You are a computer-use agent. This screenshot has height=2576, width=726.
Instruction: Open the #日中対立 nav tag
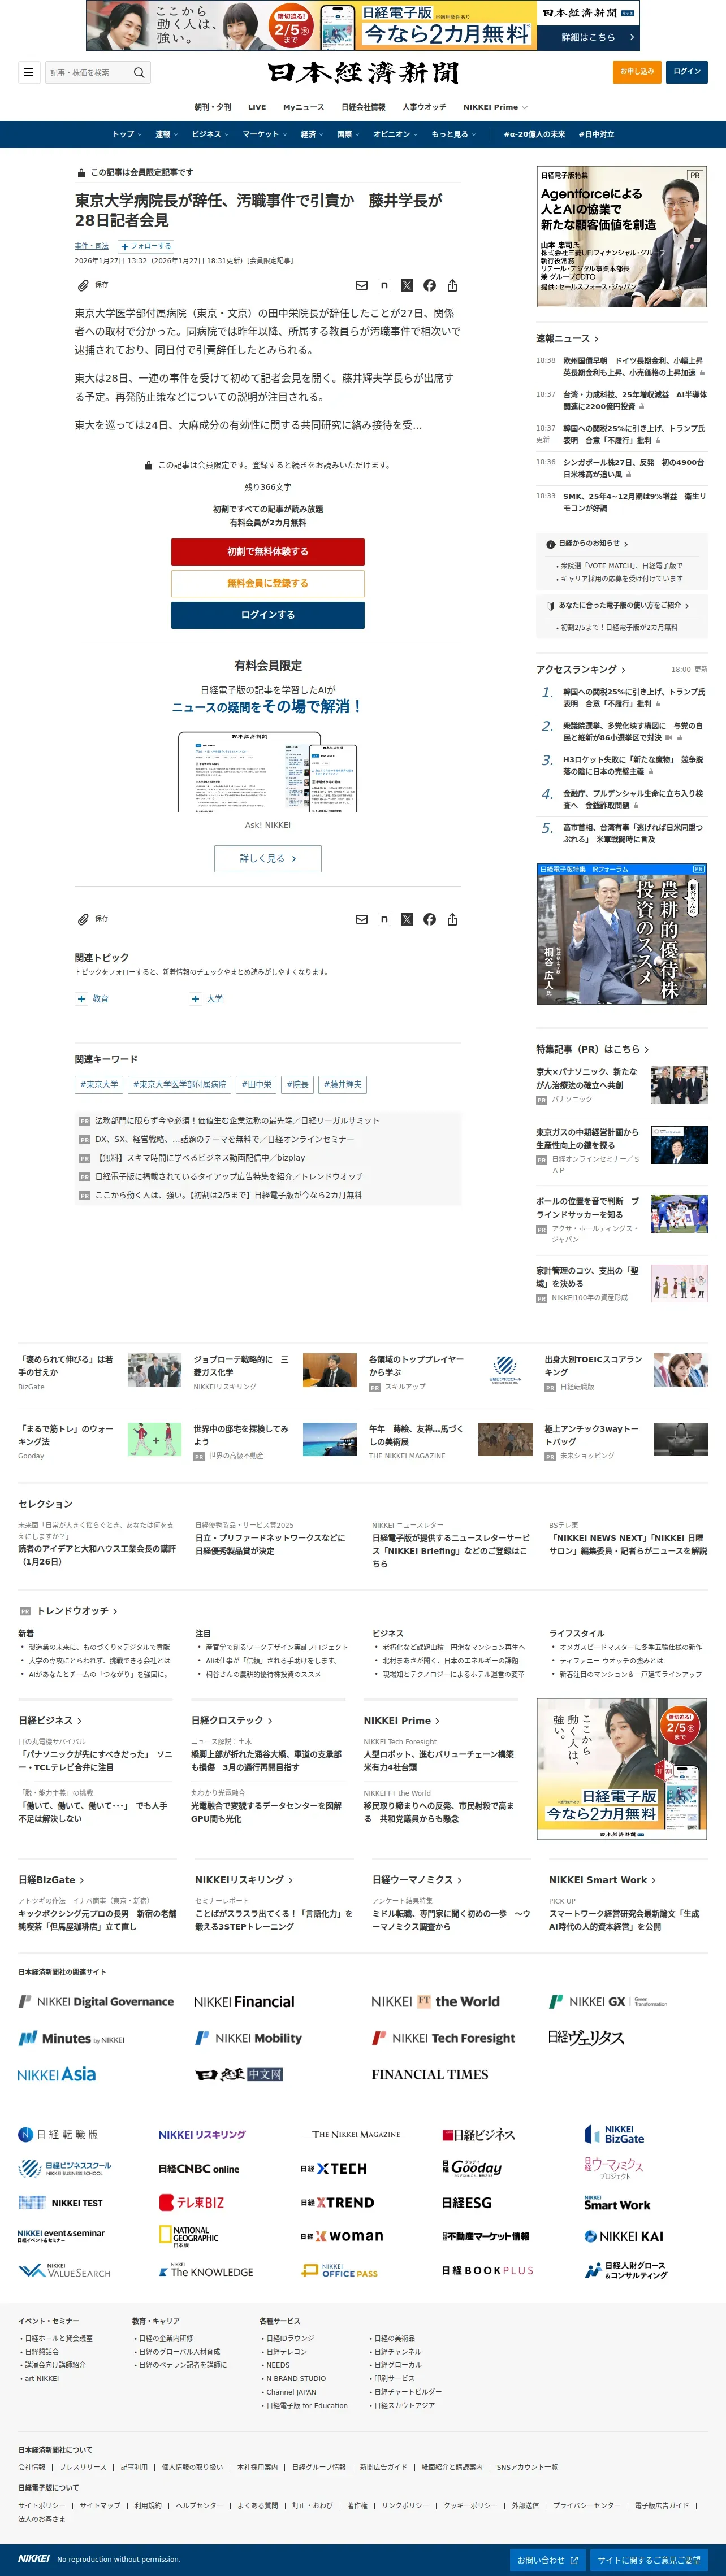pyautogui.click(x=596, y=134)
